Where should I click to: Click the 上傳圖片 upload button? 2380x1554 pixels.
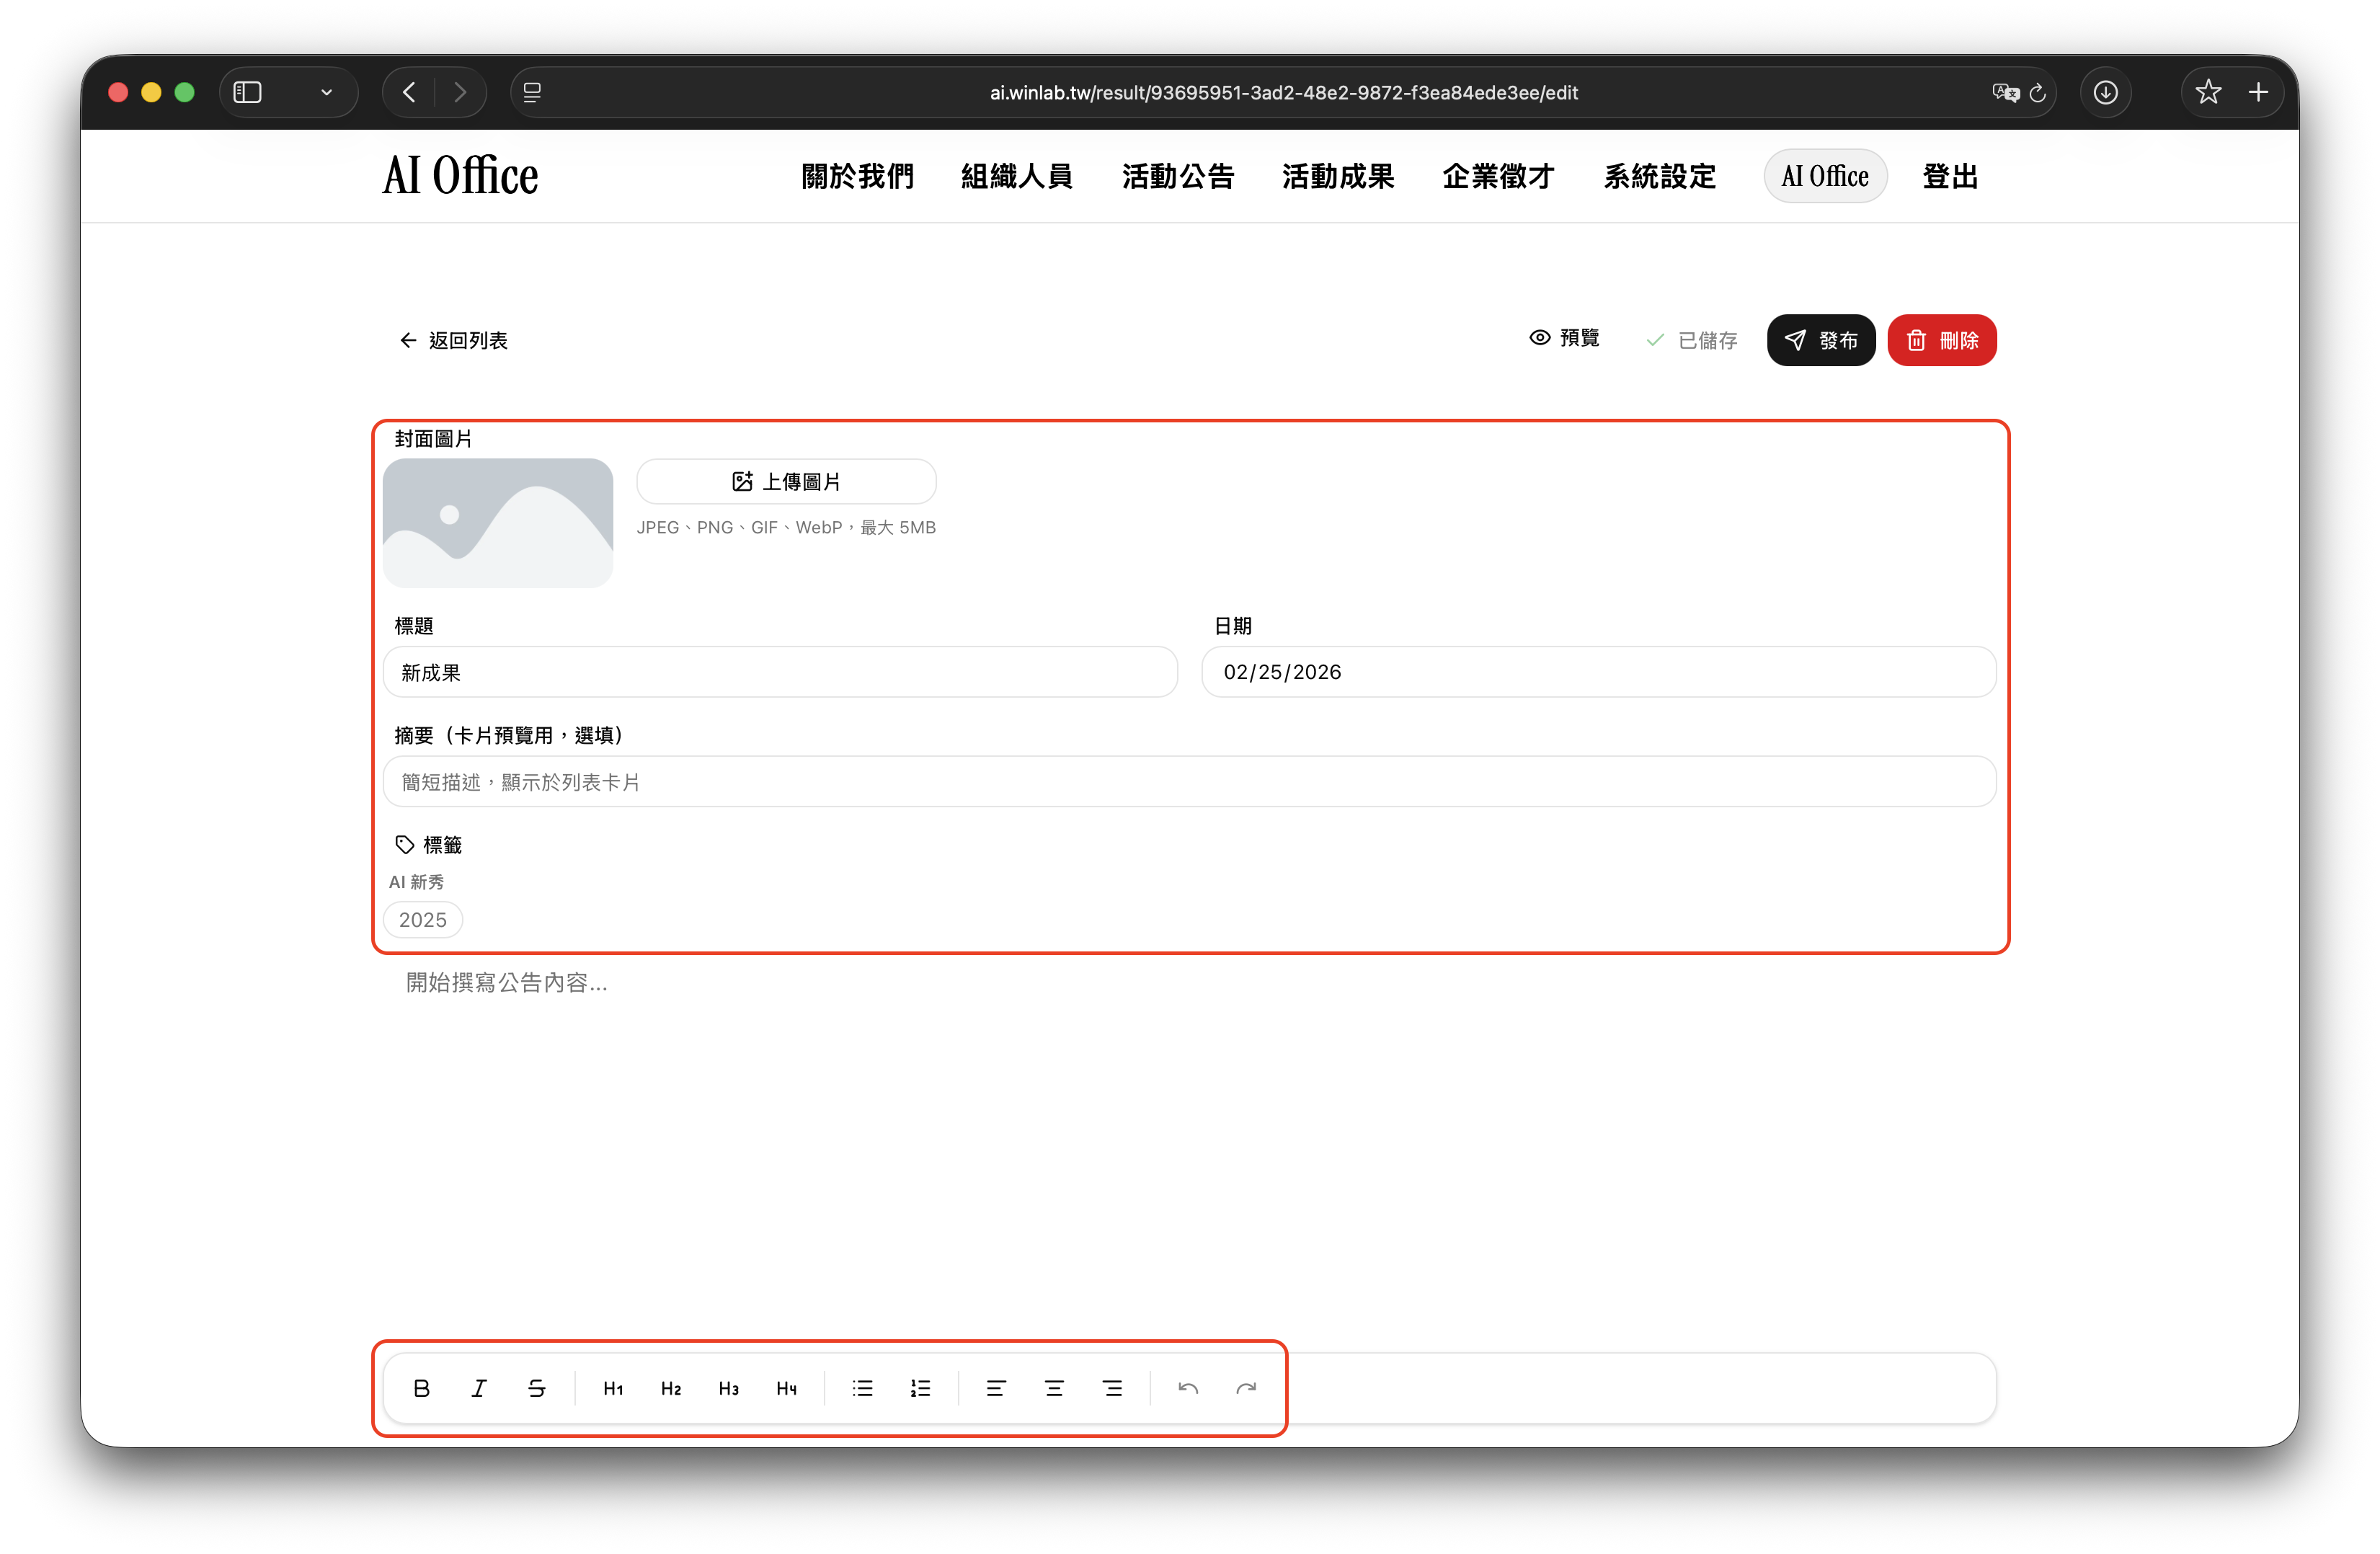coord(786,482)
